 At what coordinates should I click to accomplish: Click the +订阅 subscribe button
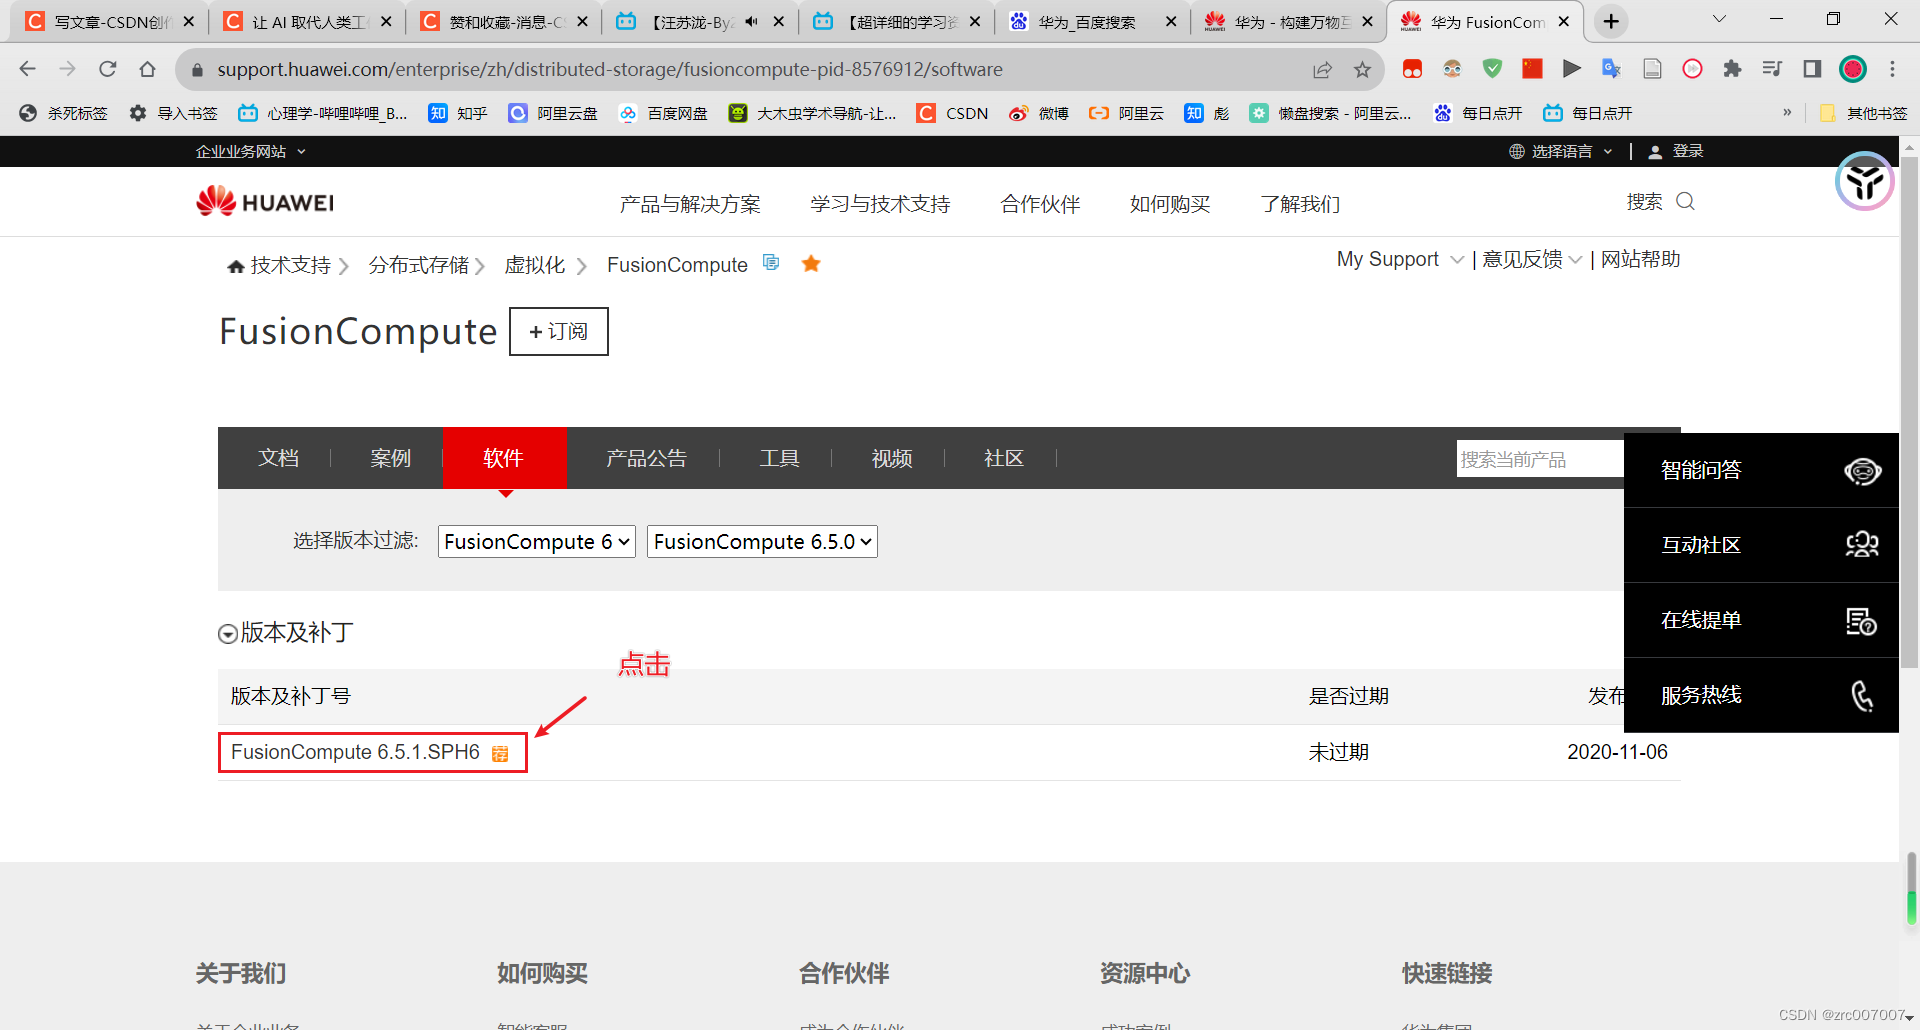(x=559, y=331)
